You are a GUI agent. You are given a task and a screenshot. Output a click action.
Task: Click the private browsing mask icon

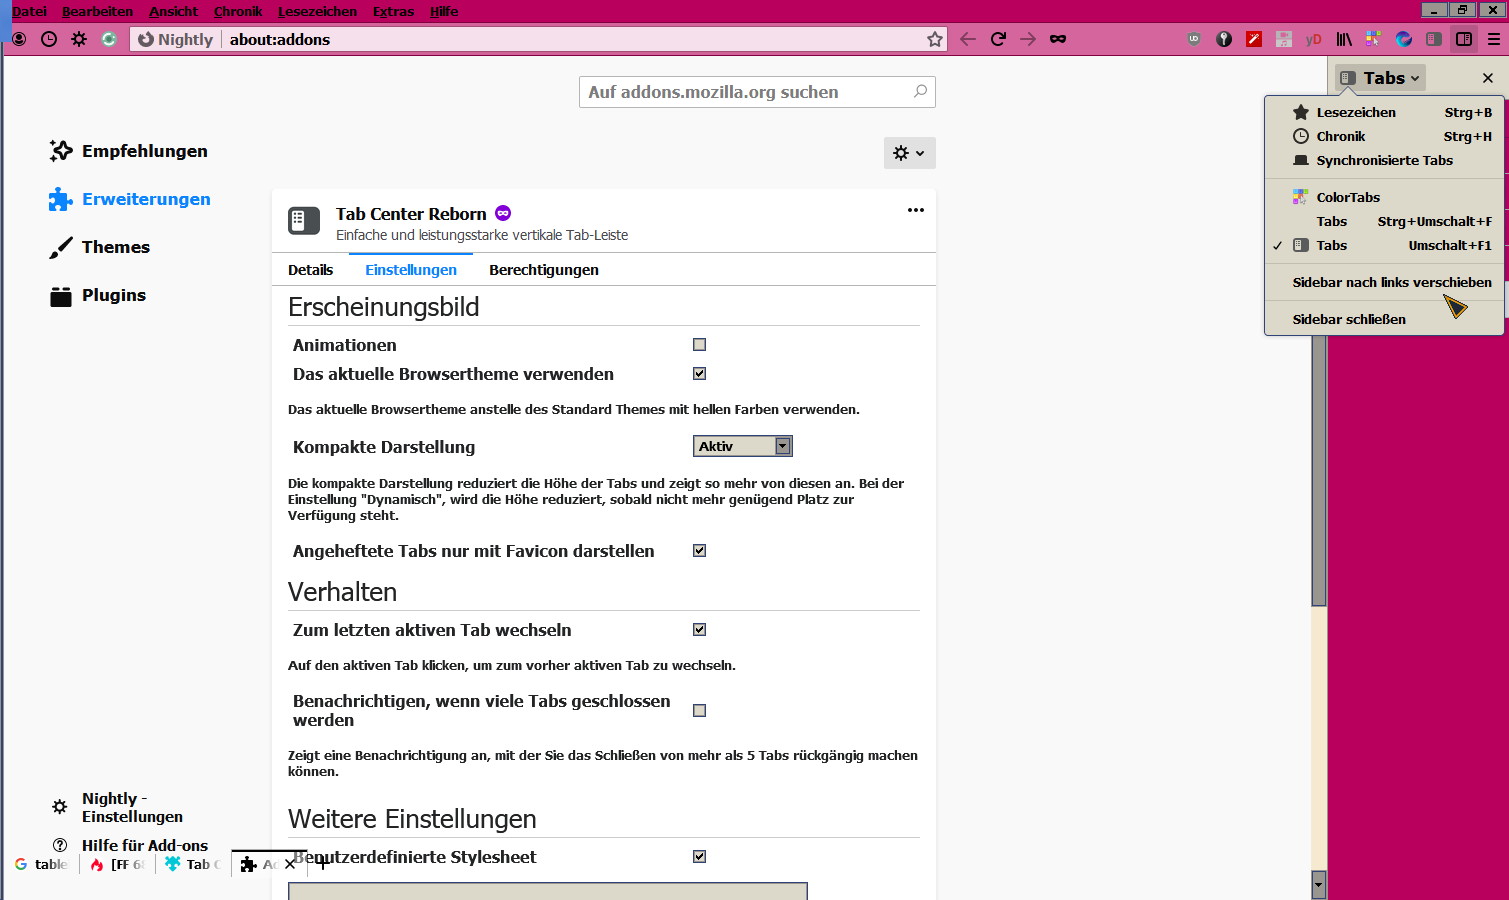click(1058, 39)
